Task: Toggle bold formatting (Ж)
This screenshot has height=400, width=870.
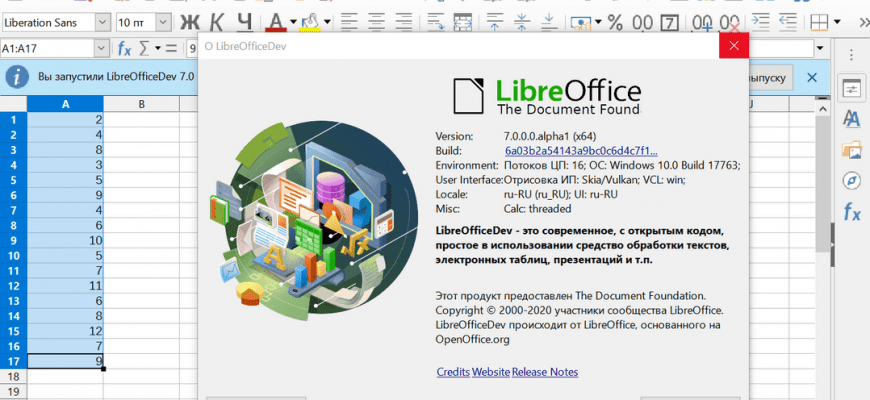Action: (x=190, y=22)
